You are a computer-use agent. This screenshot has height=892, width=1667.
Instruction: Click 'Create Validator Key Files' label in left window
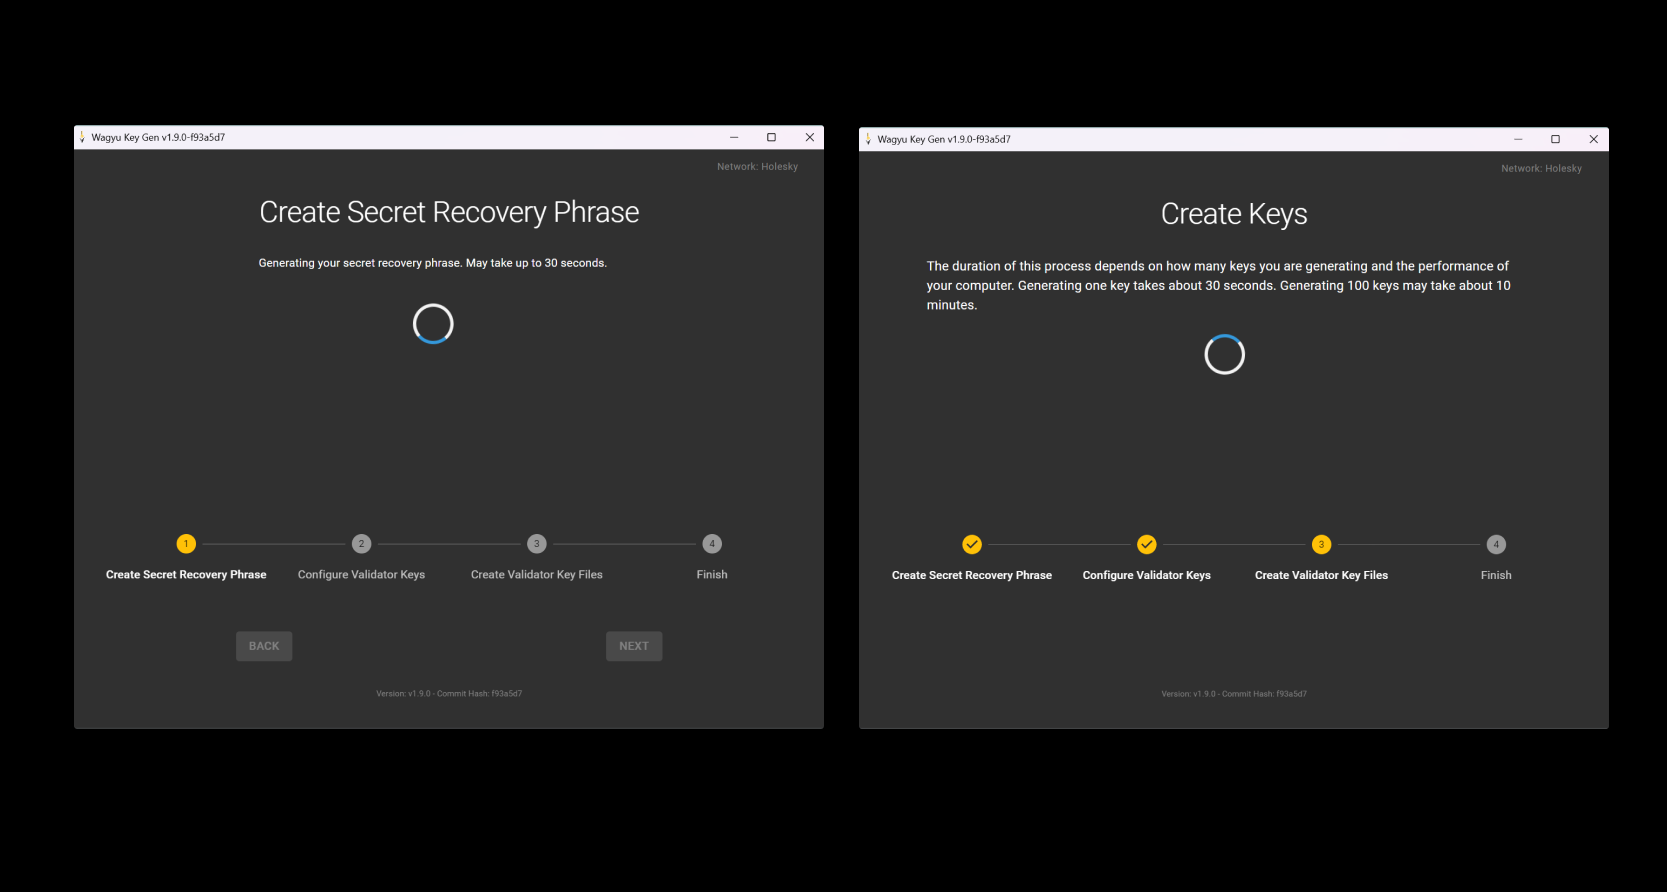(537, 575)
